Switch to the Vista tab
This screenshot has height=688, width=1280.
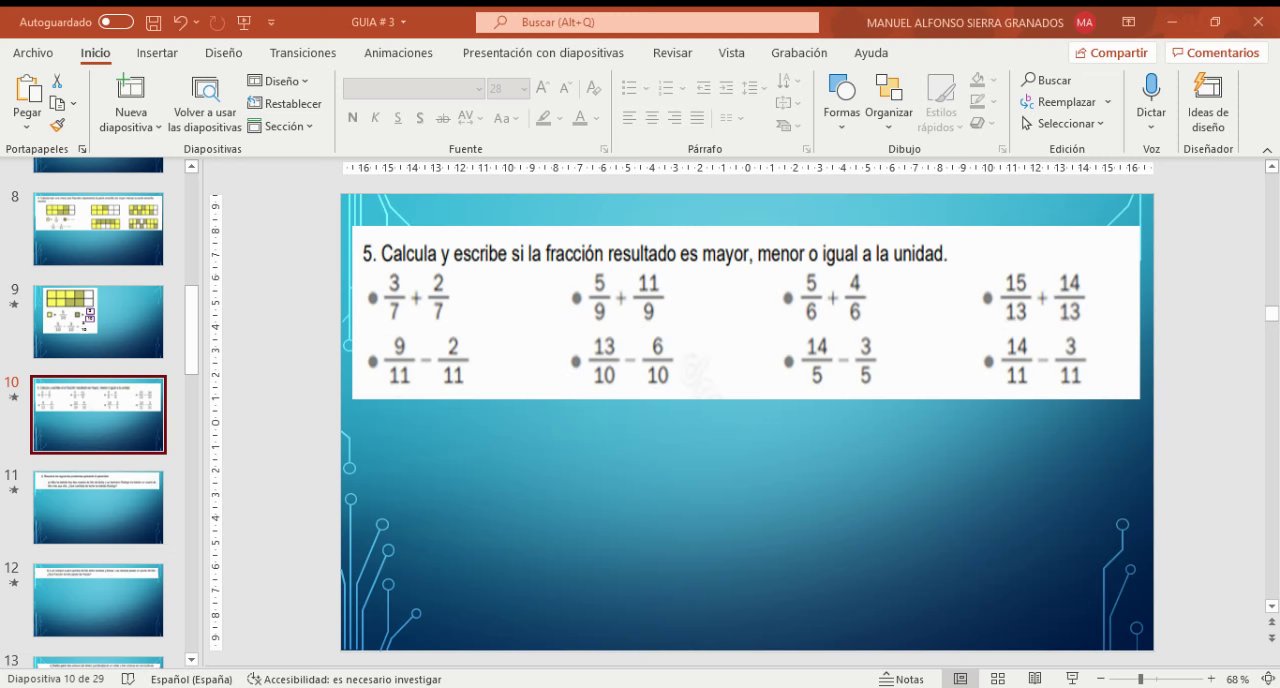coord(731,53)
